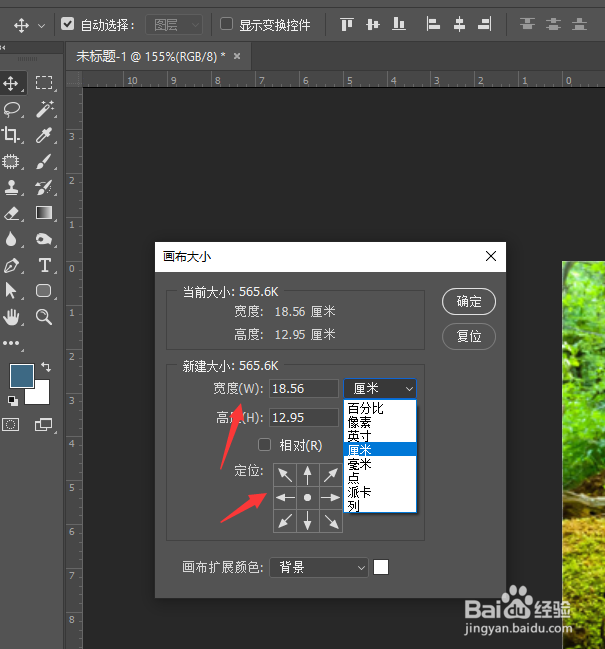
Task: Uncheck the 自动选择 checkbox
Action: tap(67, 24)
